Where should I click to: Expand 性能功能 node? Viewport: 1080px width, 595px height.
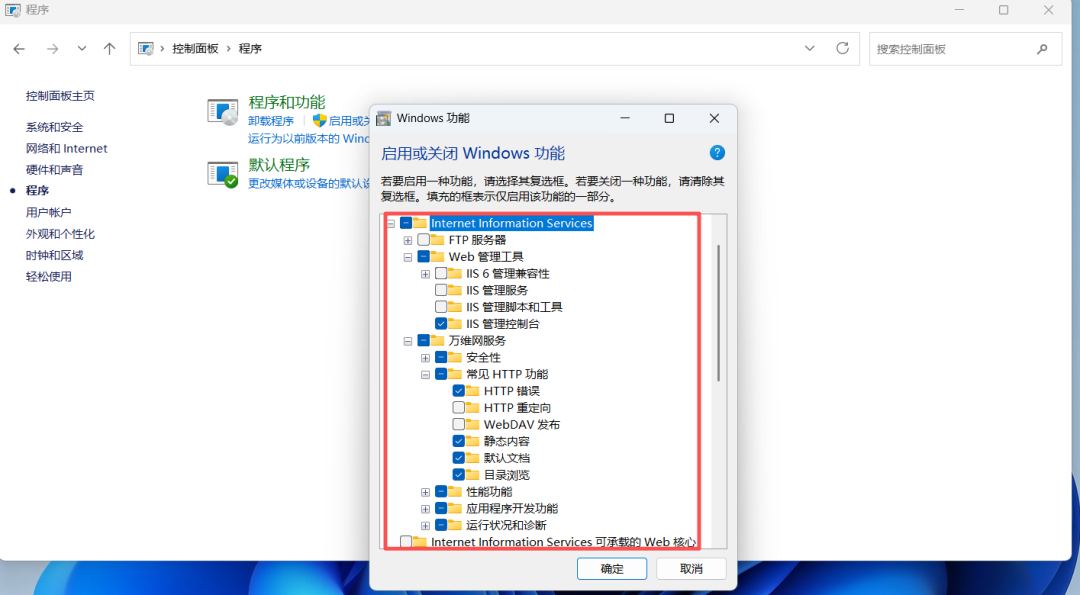[425, 492]
